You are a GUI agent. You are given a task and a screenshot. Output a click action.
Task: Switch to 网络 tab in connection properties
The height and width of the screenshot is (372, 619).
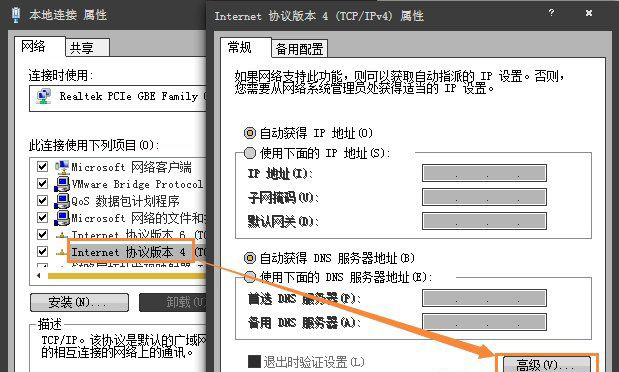[39, 47]
